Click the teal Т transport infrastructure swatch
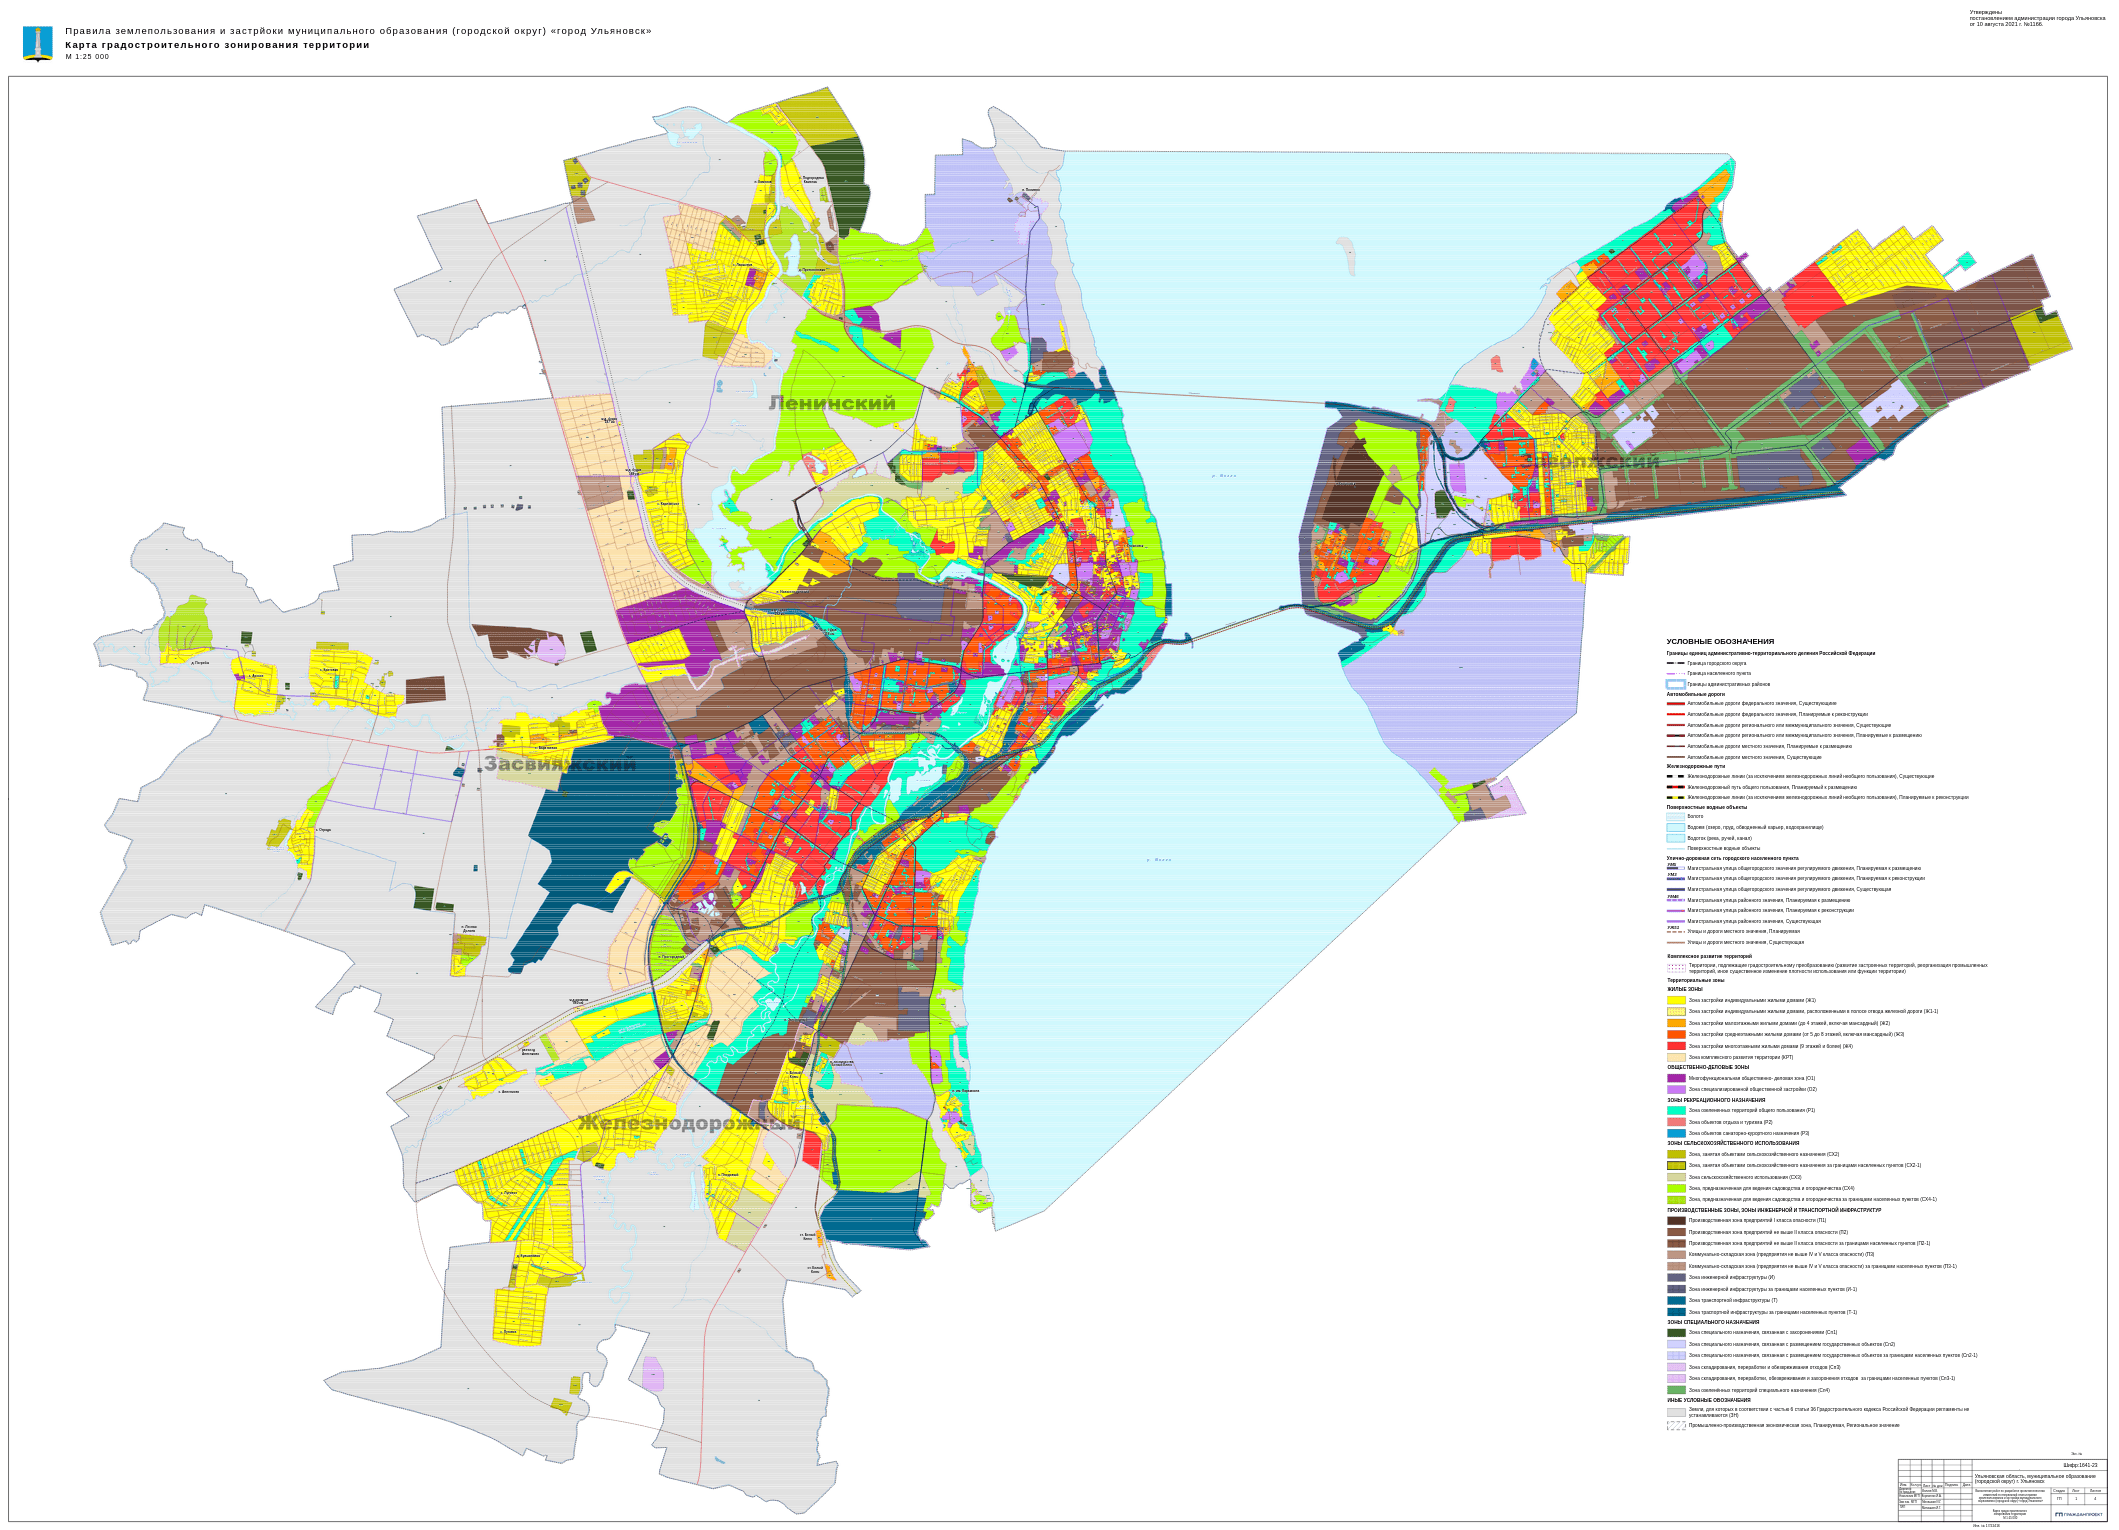This screenshot has height=1530, width=2119. tap(1676, 1300)
